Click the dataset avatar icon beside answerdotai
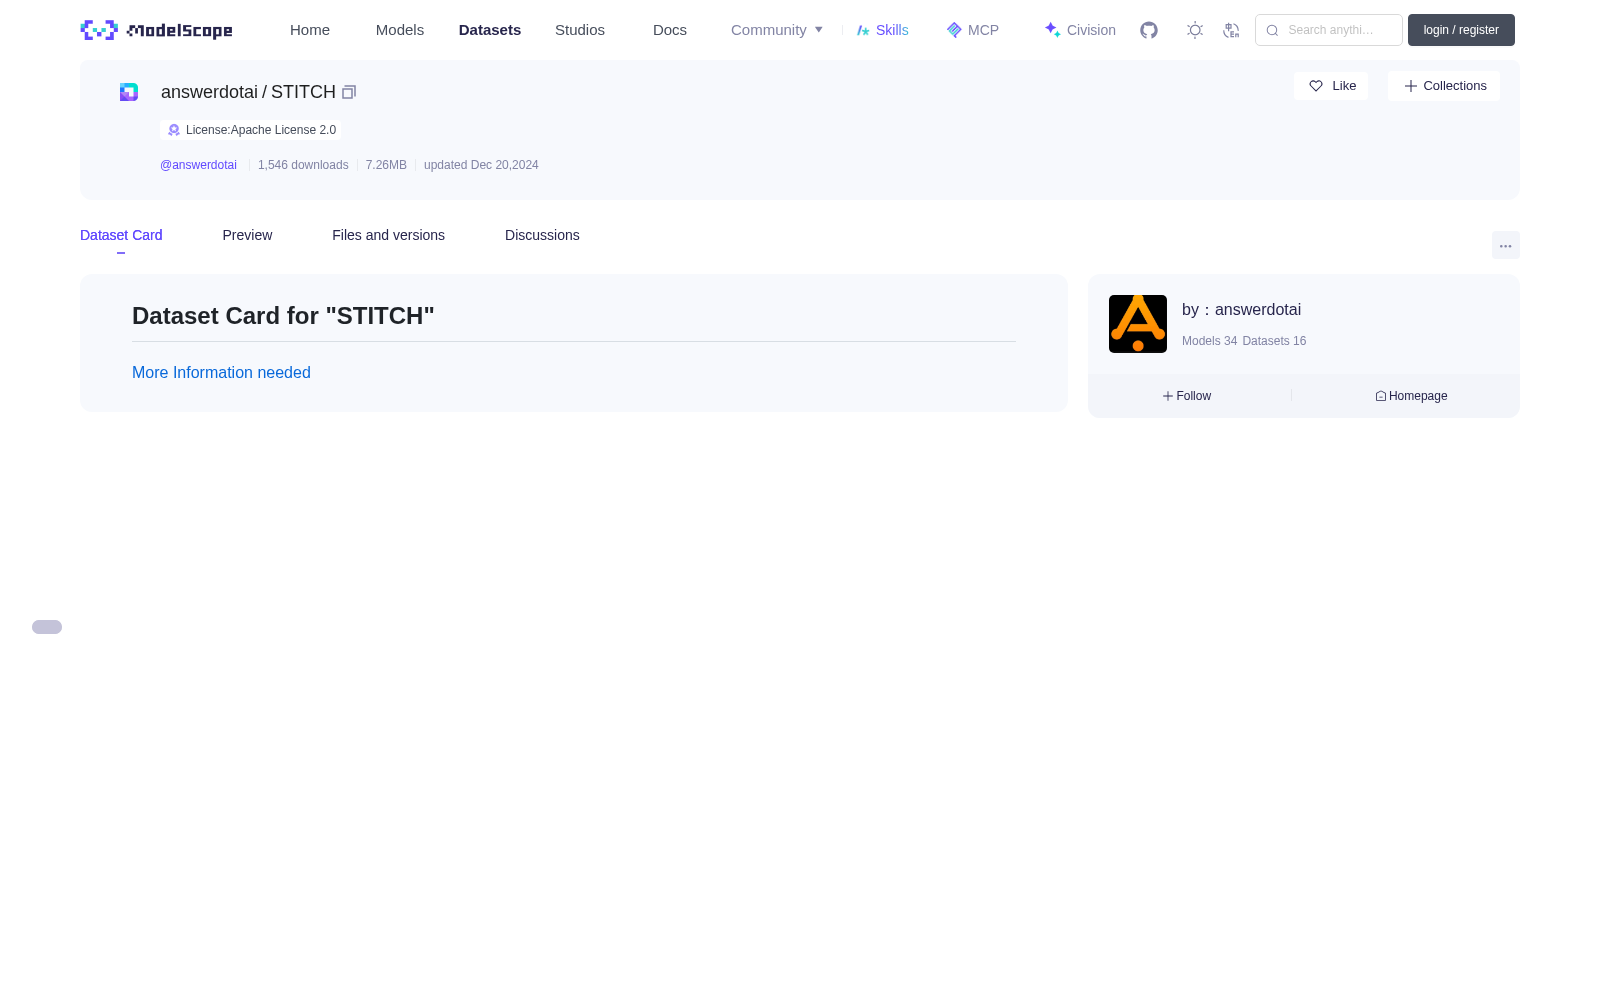This screenshot has height=1000, width=1600. click(129, 92)
